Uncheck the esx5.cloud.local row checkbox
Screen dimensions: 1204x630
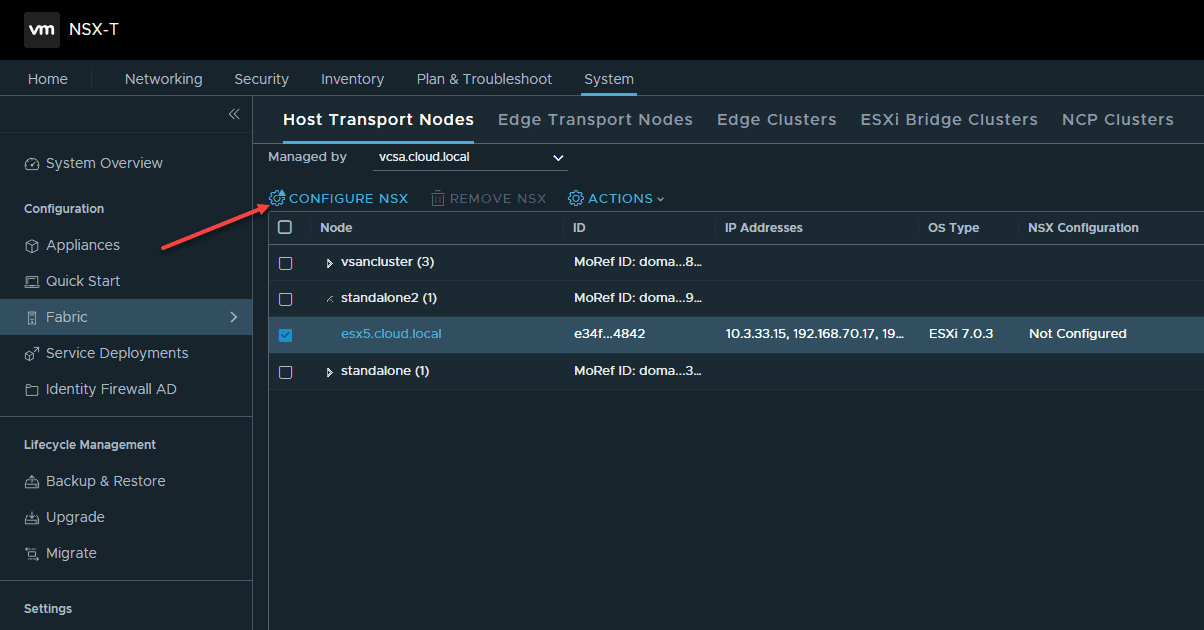tap(285, 335)
